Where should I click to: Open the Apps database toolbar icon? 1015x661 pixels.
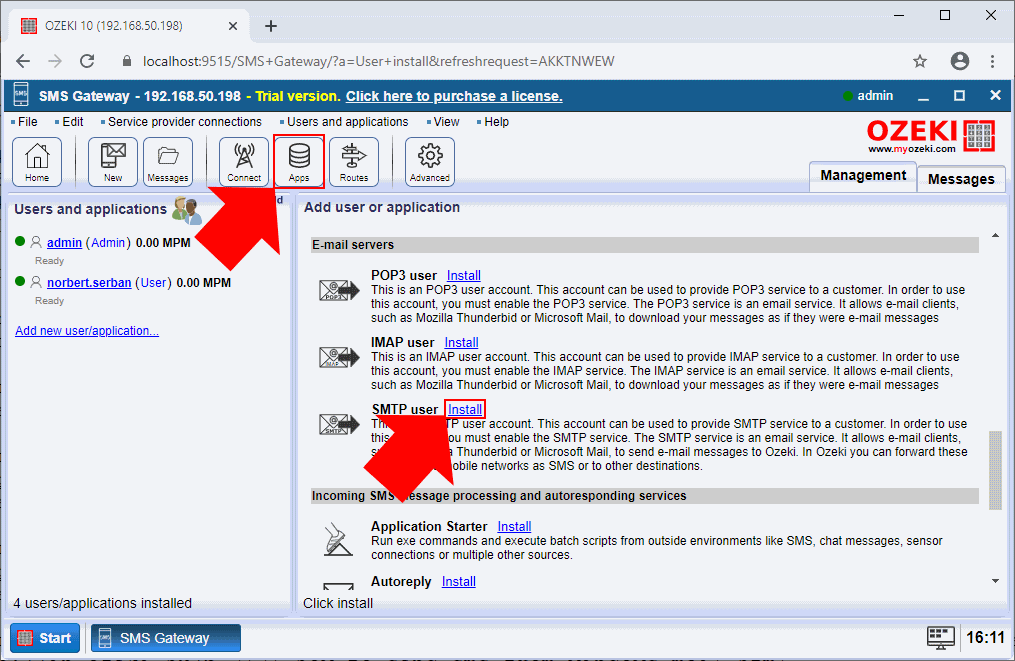coord(299,162)
